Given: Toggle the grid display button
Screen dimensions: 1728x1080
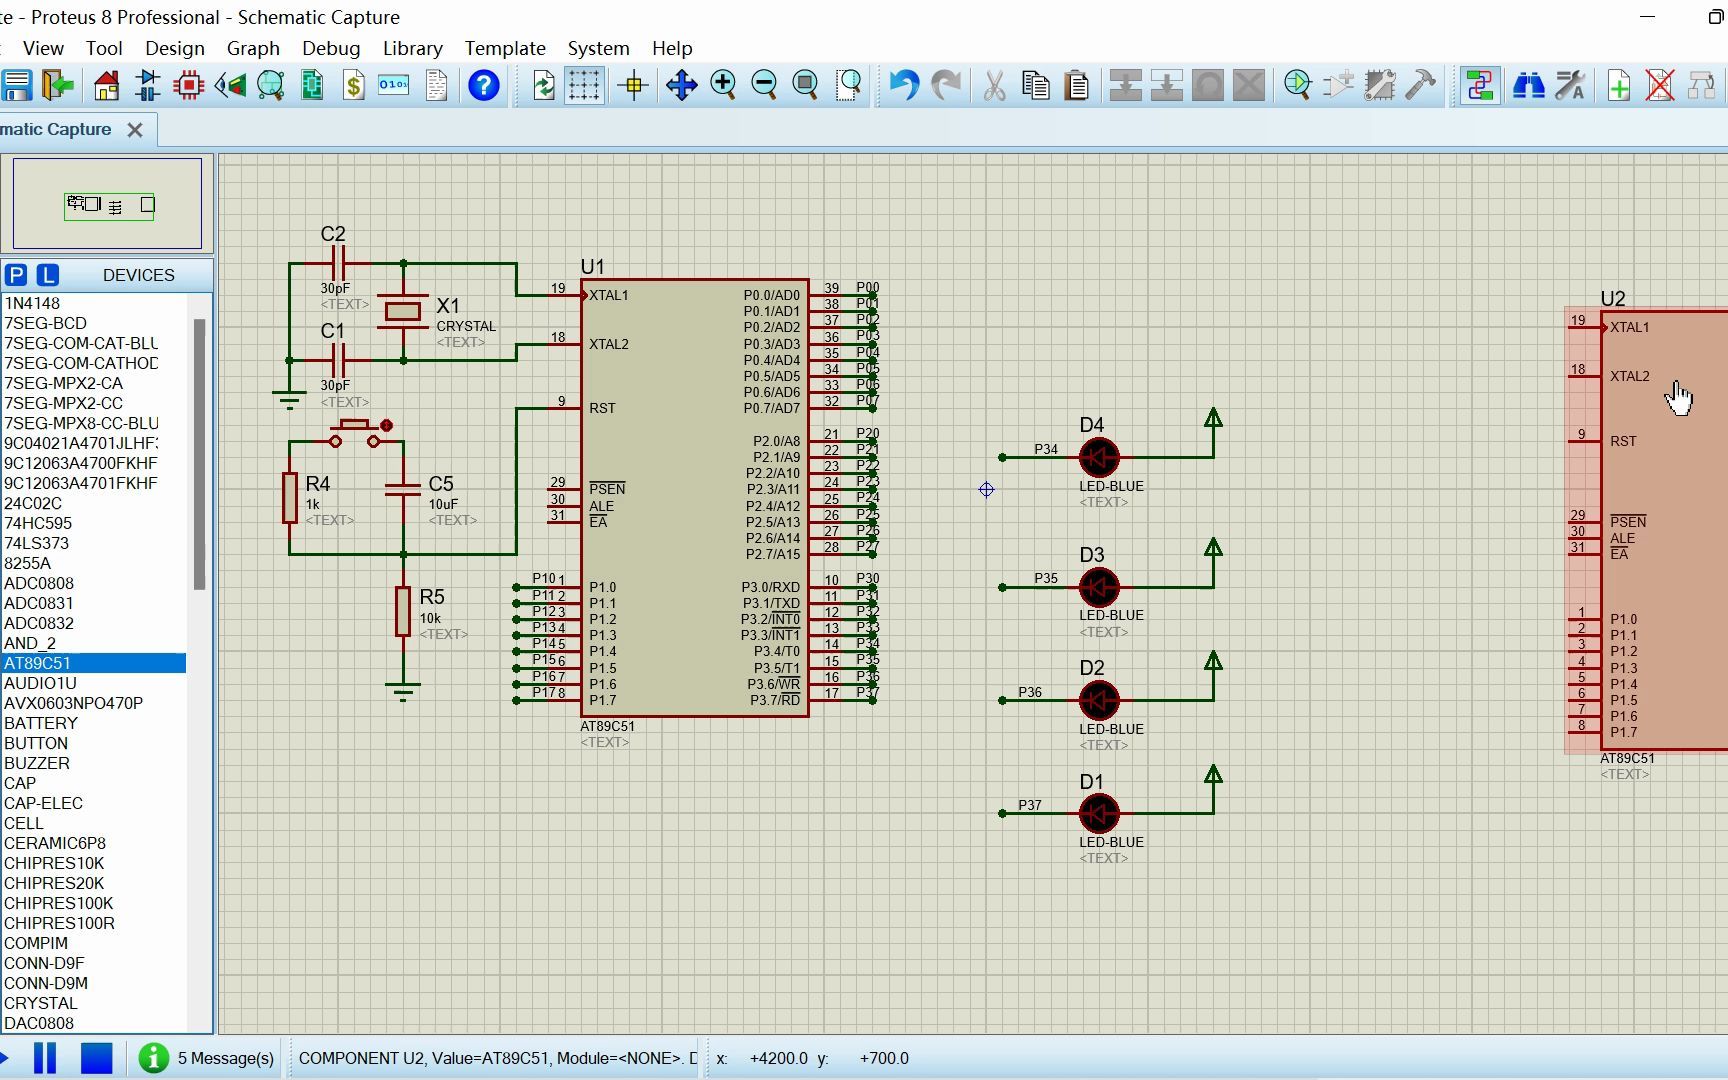Looking at the screenshot, I should [584, 85].
